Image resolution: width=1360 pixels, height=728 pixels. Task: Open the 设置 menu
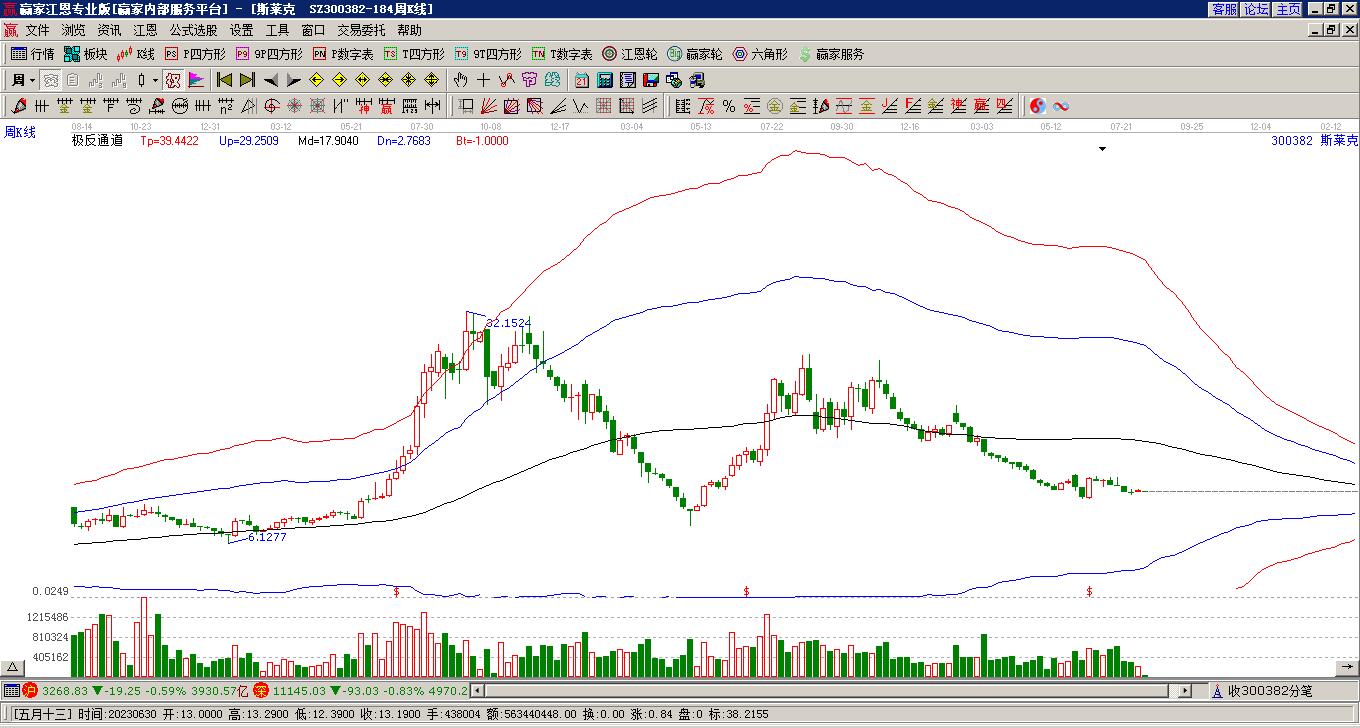click(241, 31)
